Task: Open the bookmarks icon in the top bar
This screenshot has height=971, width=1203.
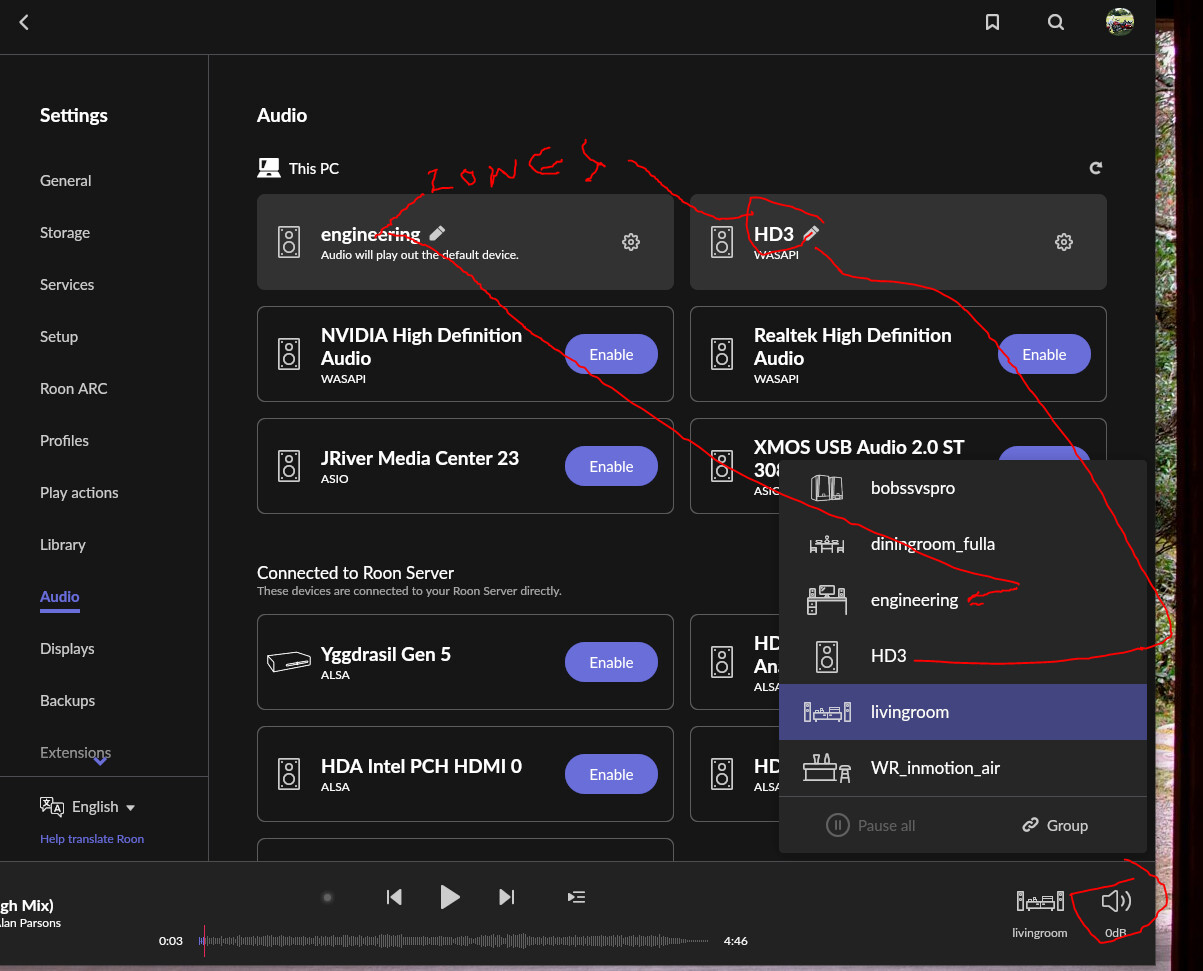Action: (x=992, y=22)
